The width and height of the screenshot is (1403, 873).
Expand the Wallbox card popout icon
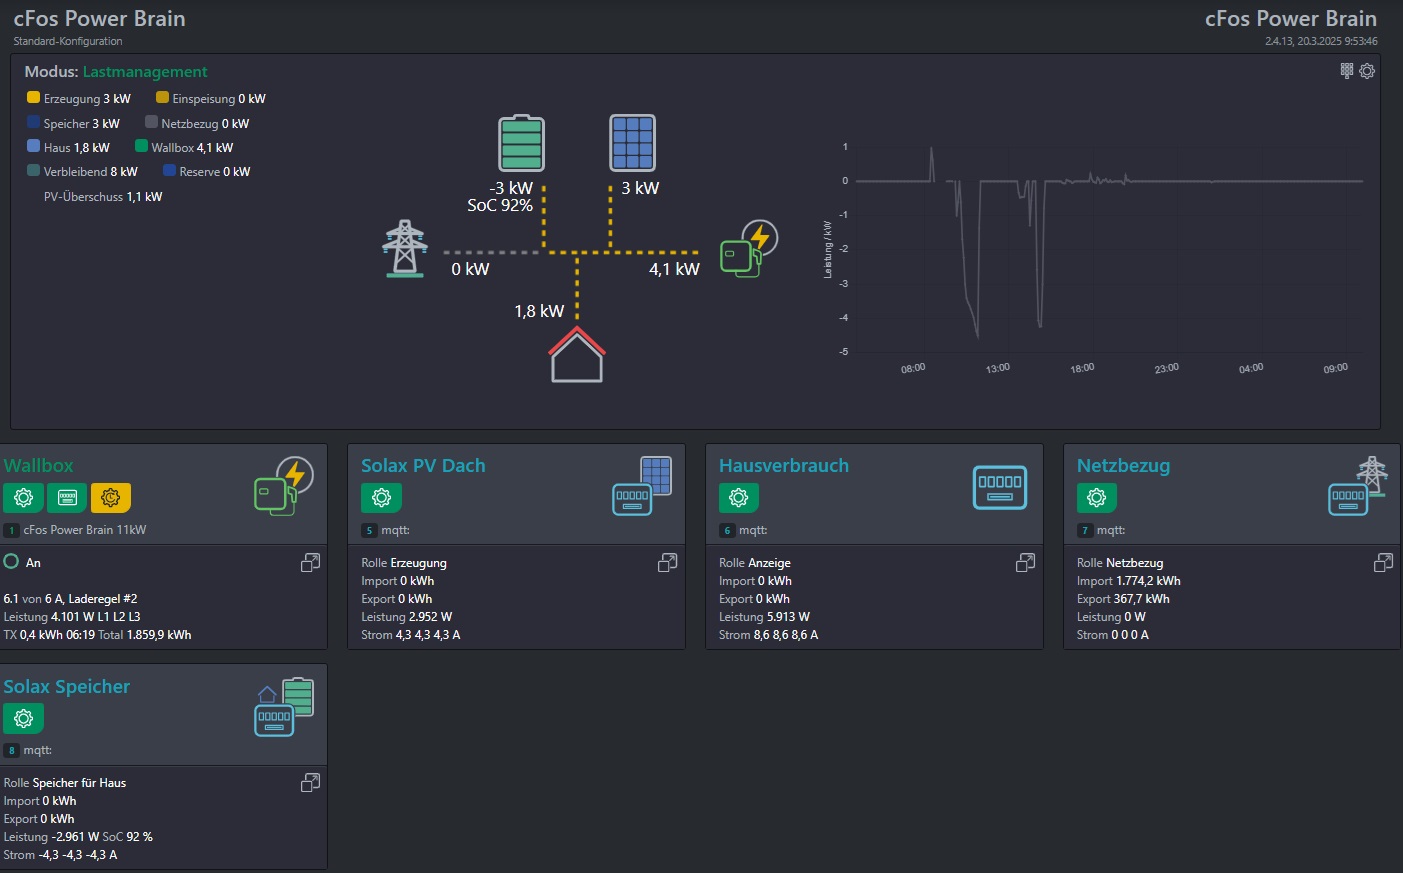coord(311,563)
